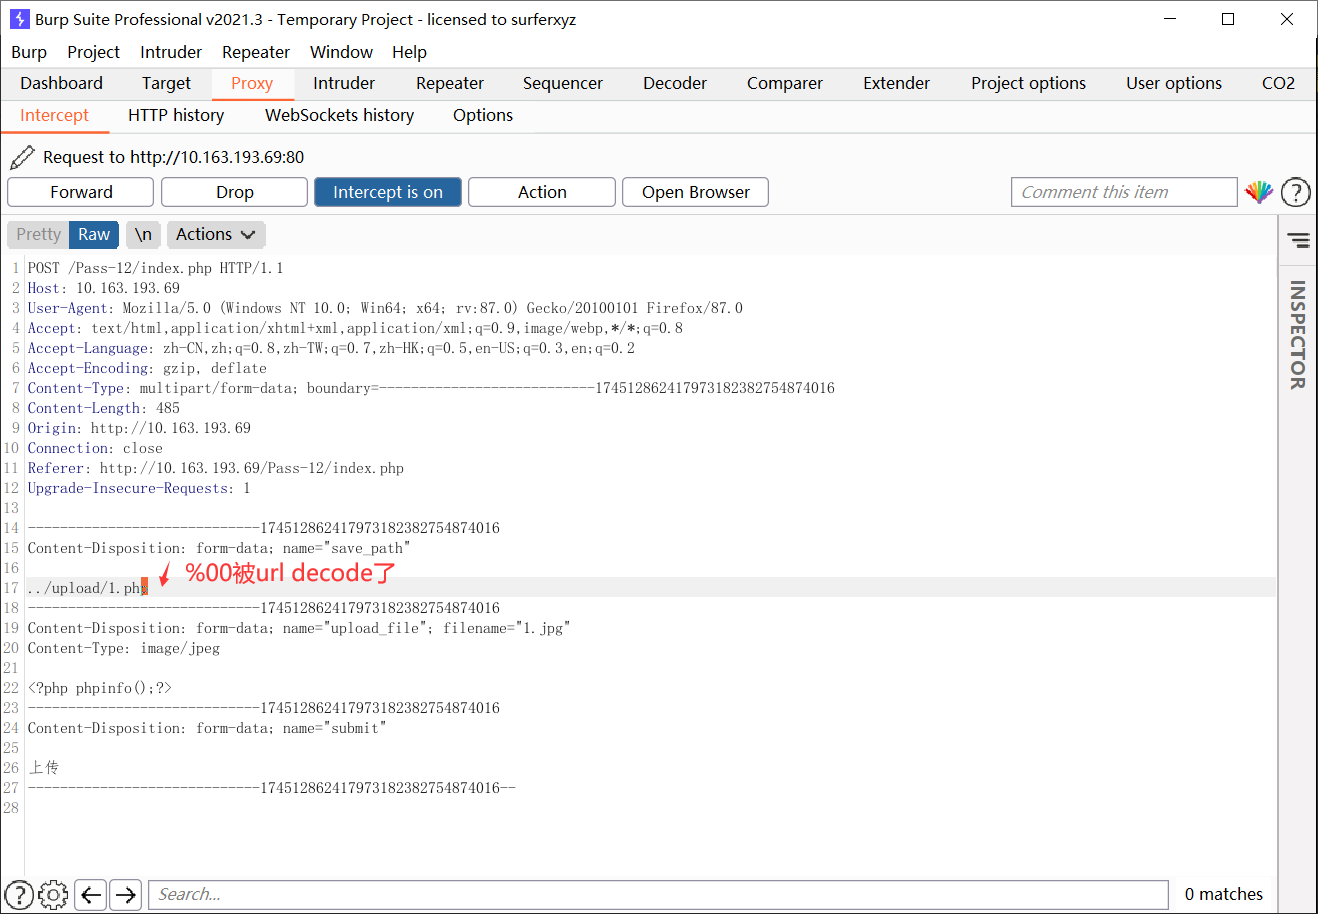The width and height of the screenshot is (1318, 914).
Task: Switch to the Extender tab
Action: 897,83
